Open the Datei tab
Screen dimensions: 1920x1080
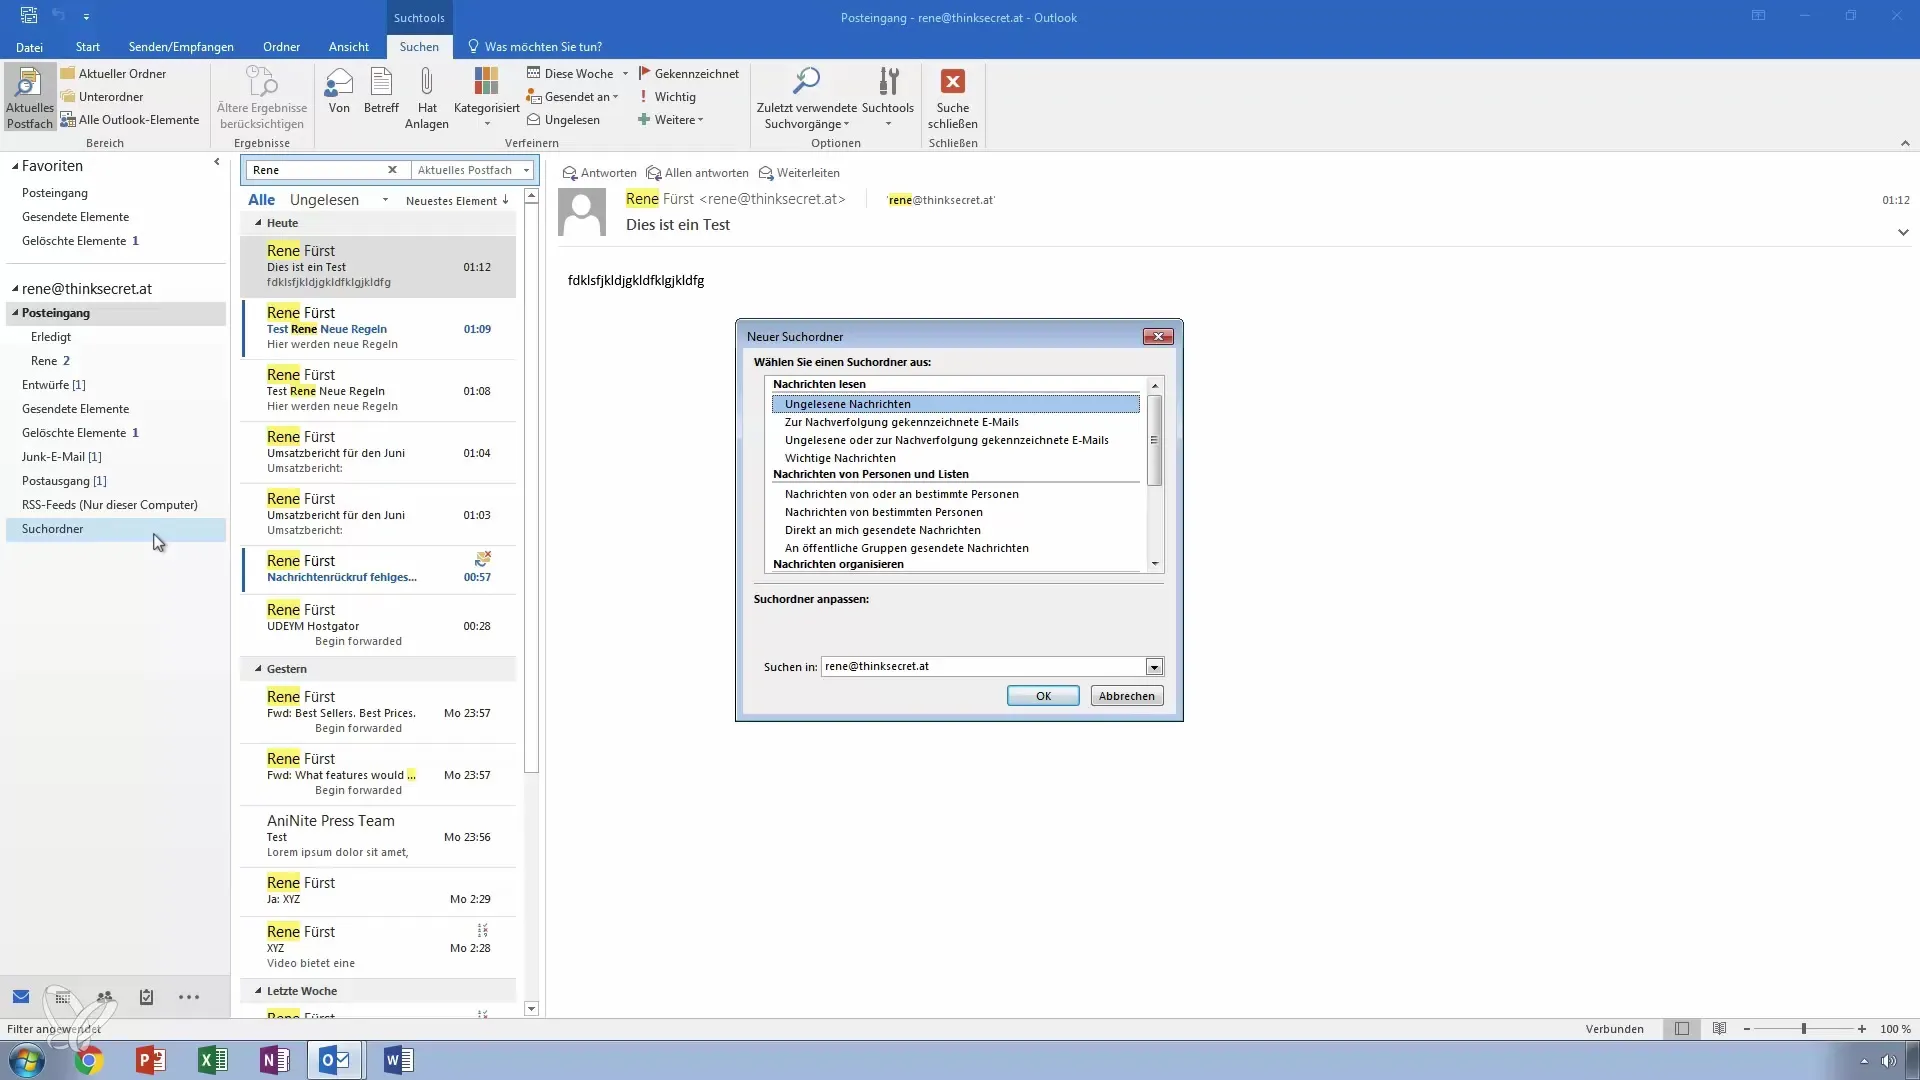[x=29, y=47]
